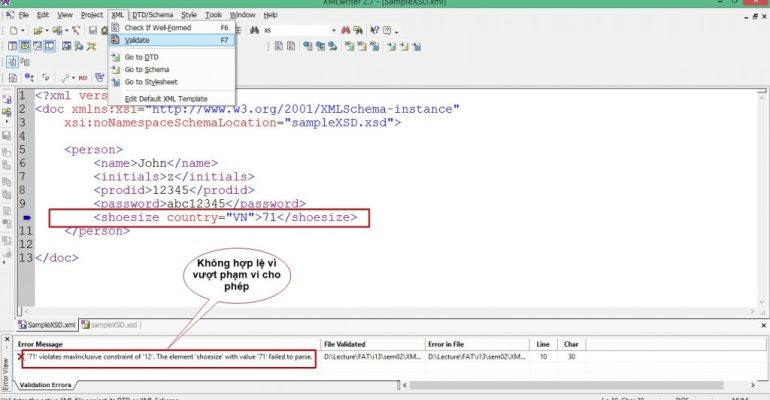770x400 pixels.
Task: Click the initials z code line
Action: pyautogui.click(x=174, y=177)
